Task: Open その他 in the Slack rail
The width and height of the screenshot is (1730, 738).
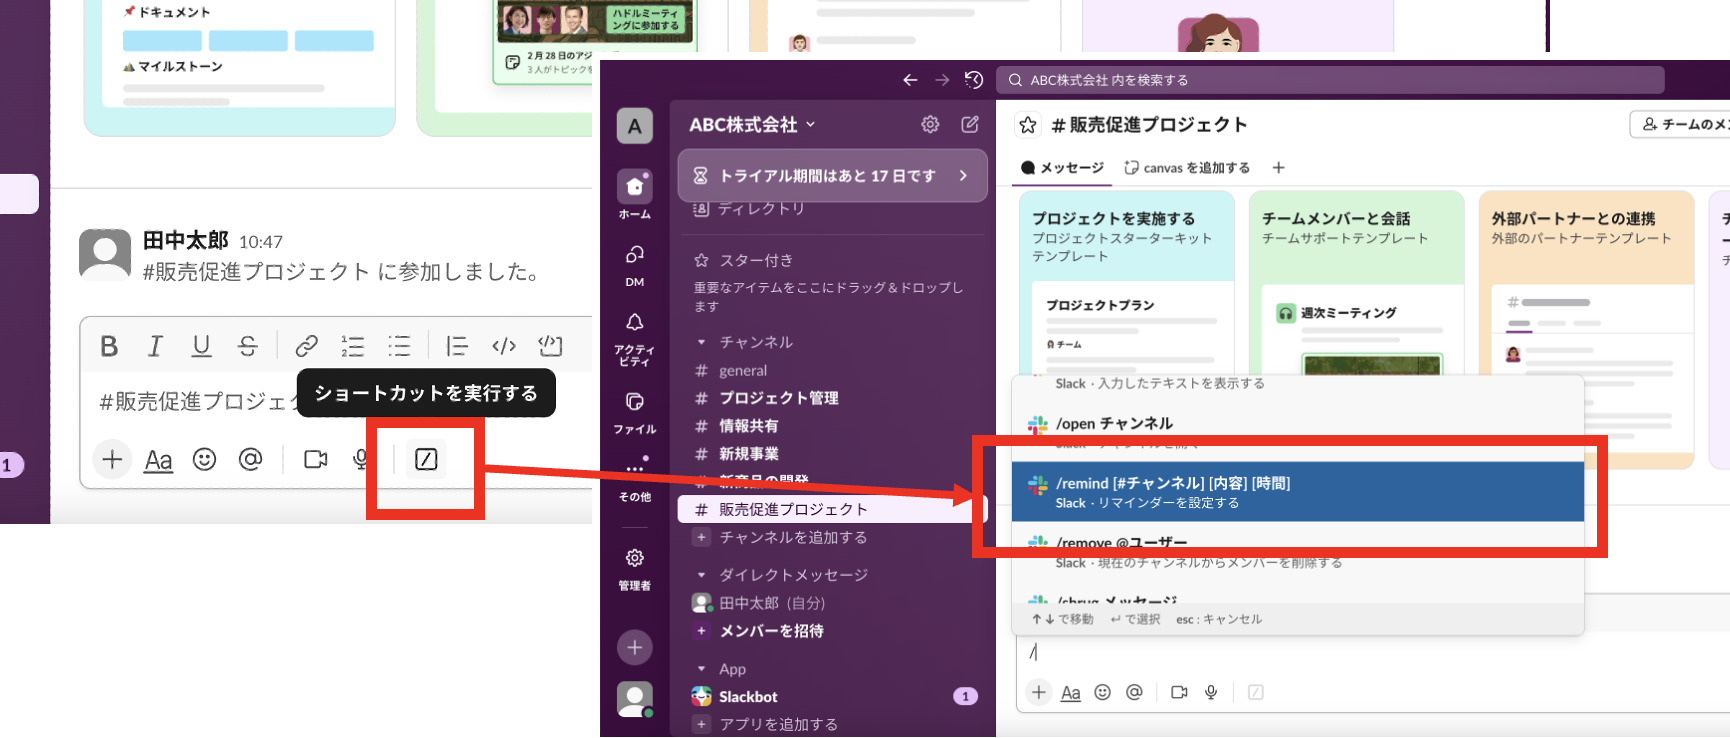Action: click(x=634, y=480)
